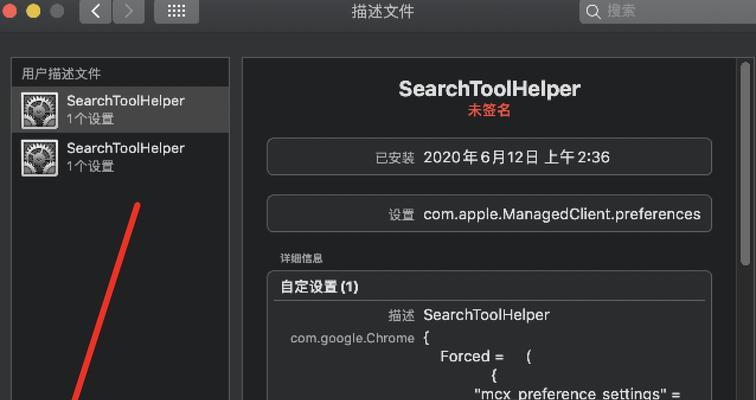This screenshot has height=400, width=756.
Task: Show all preferences with grid icon
Action: coord(176,12)
